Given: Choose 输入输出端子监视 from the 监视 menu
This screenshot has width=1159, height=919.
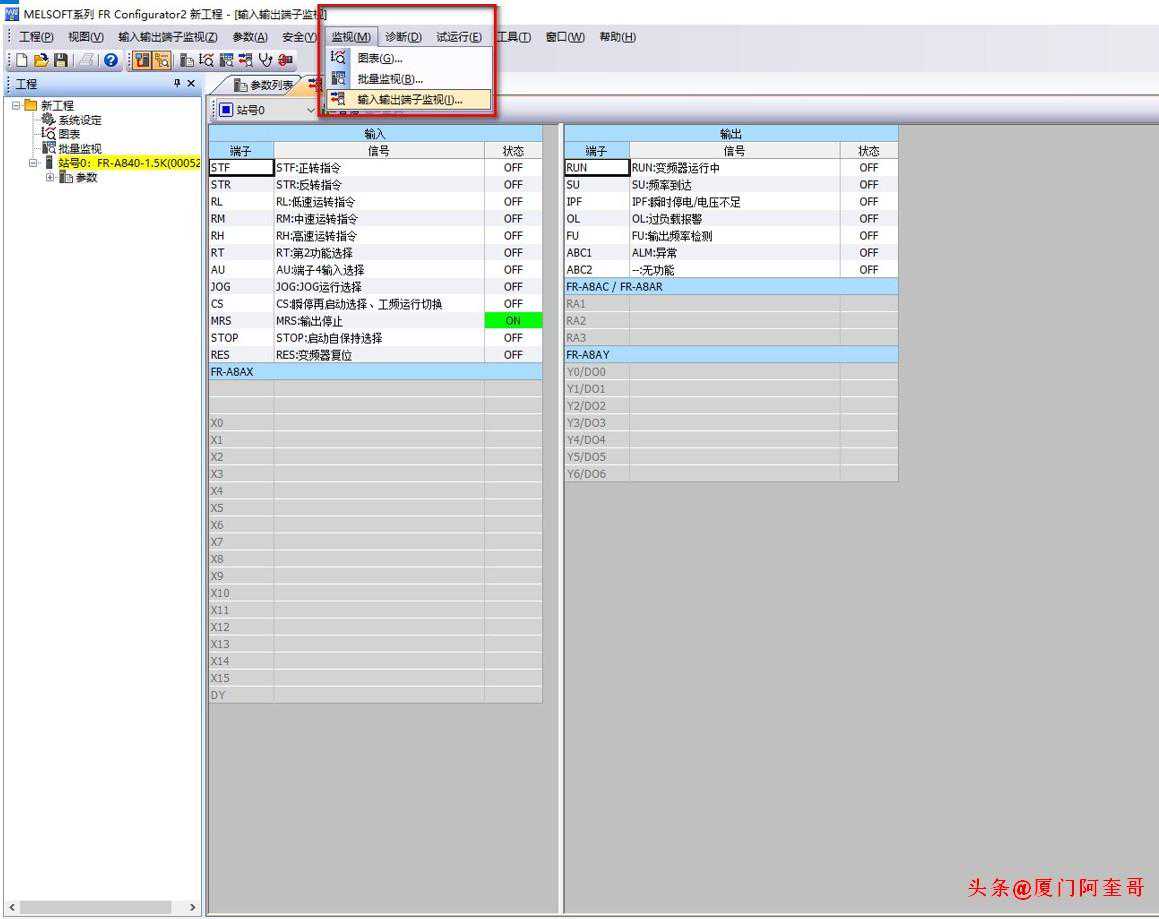Looking at the screenshot, I should coord(409,100).
